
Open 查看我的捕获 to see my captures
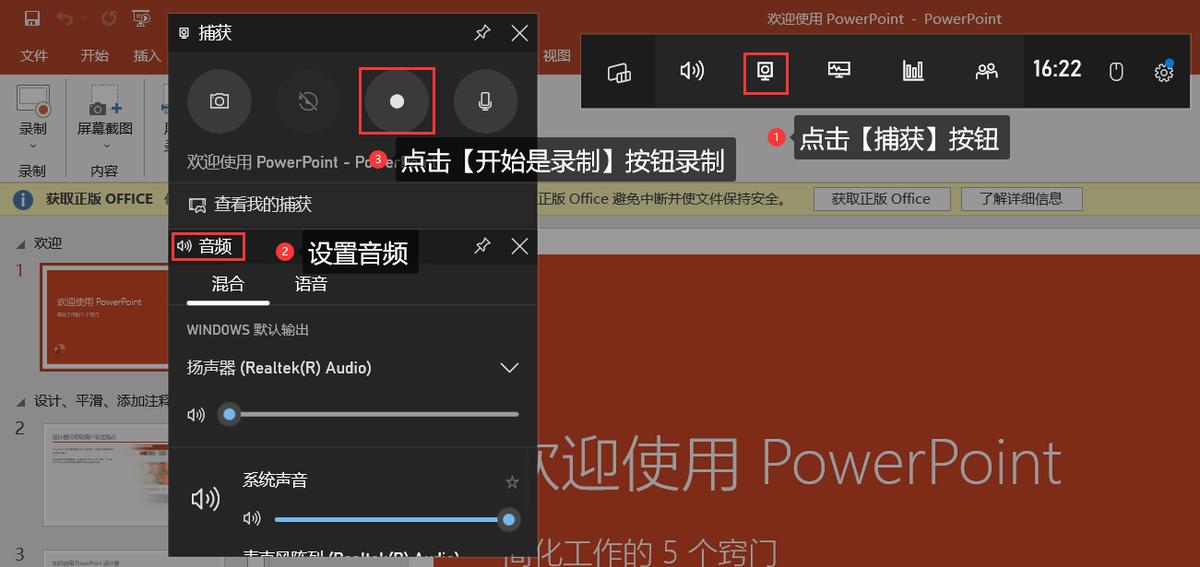point(250,204)
